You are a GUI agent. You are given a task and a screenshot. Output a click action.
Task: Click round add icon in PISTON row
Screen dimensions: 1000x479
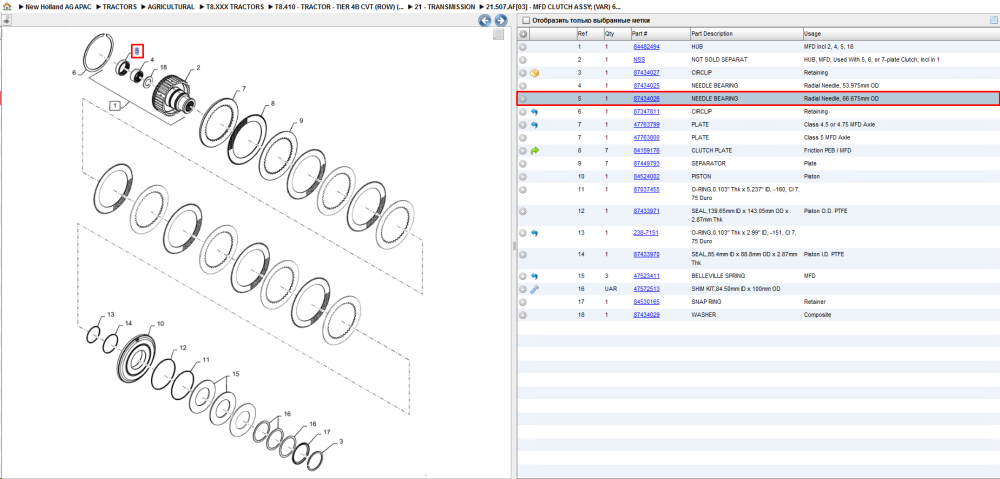(523, 176)
